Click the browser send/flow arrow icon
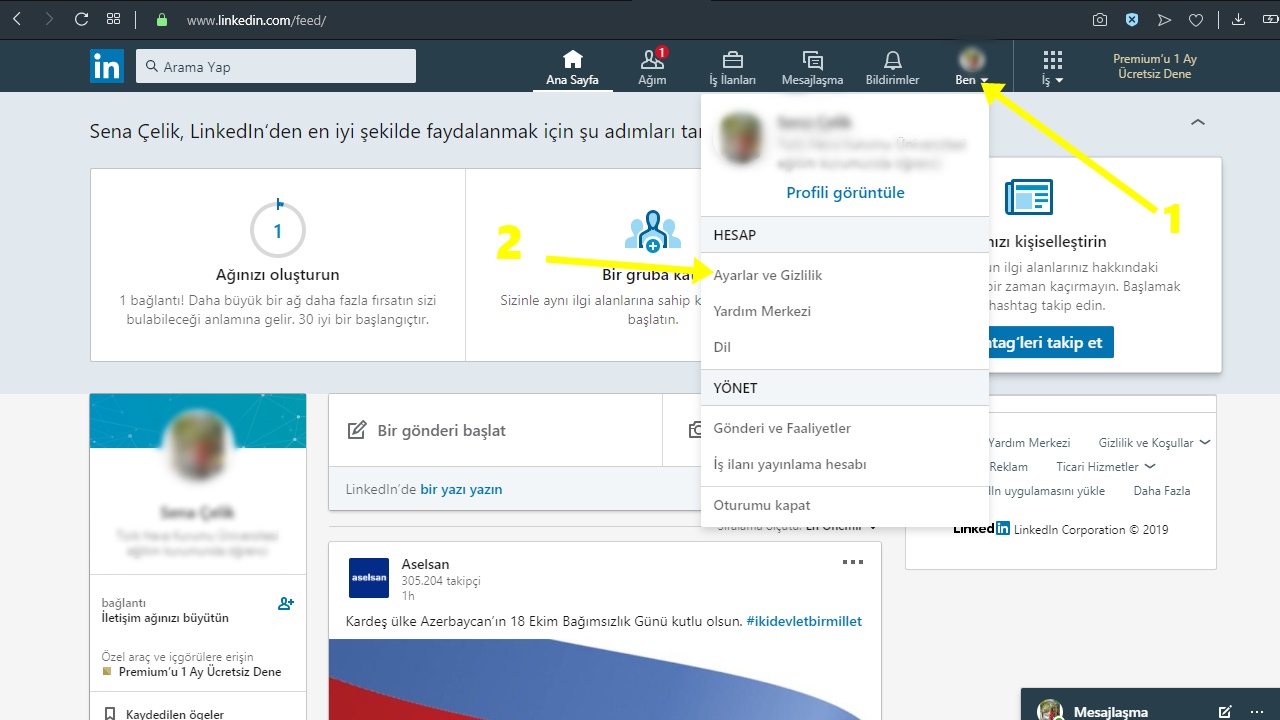Image resolution: width=1280 pixels, height=720 pixels. coord(1164,19)
